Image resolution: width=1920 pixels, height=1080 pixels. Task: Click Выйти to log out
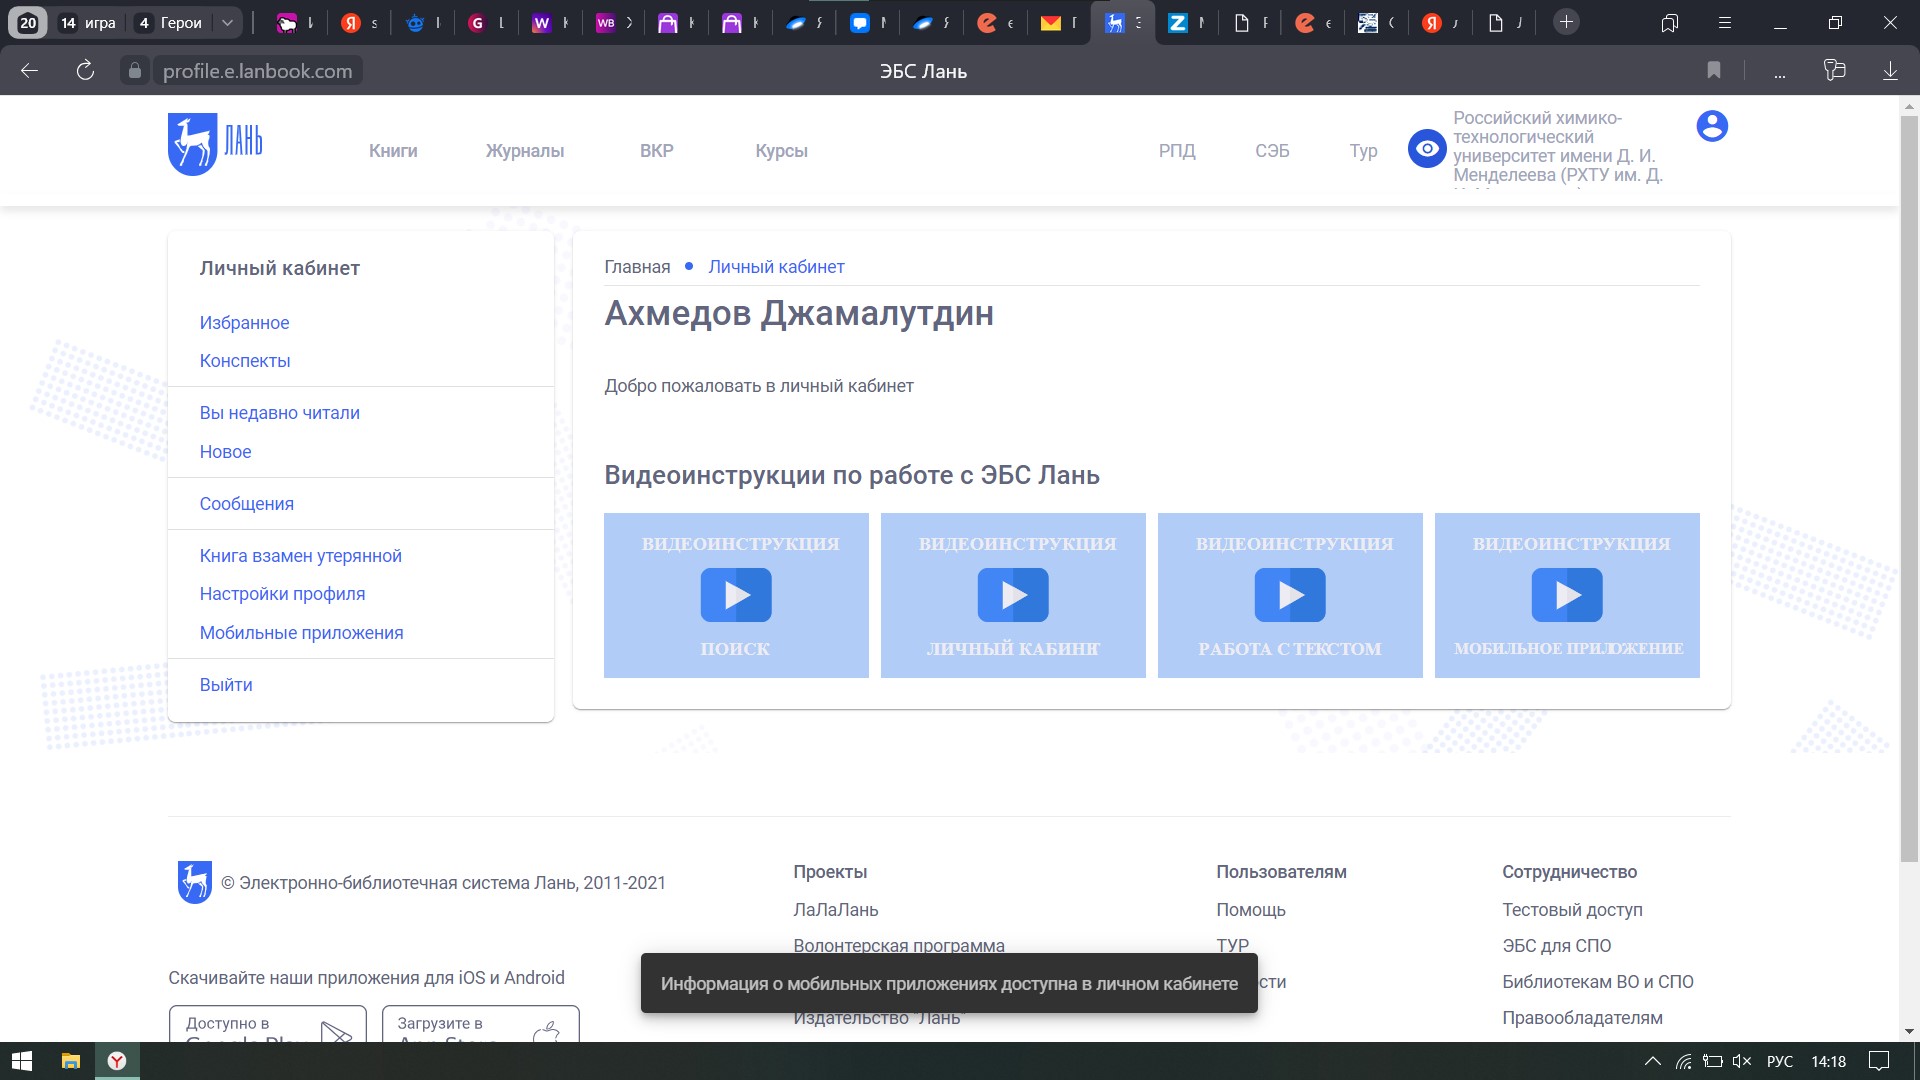(x=226, y=685)
